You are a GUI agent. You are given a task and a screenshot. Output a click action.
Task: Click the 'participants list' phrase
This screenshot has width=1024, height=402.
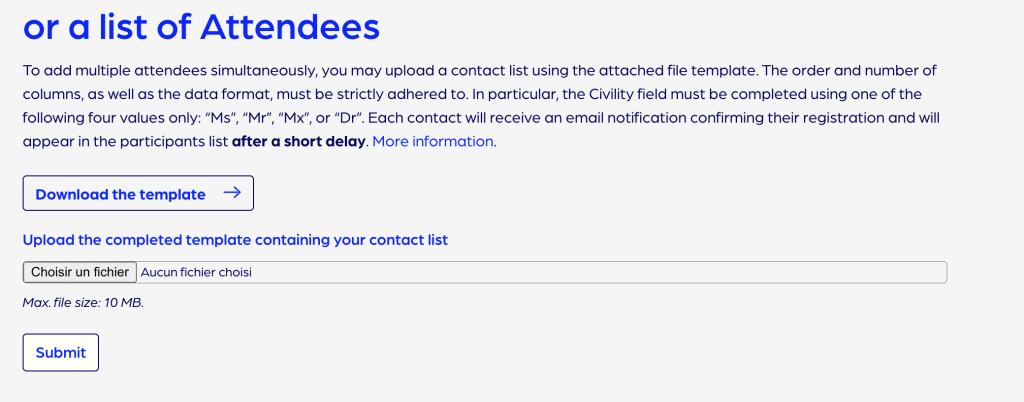pyautogui.click(x=171, y=142)
